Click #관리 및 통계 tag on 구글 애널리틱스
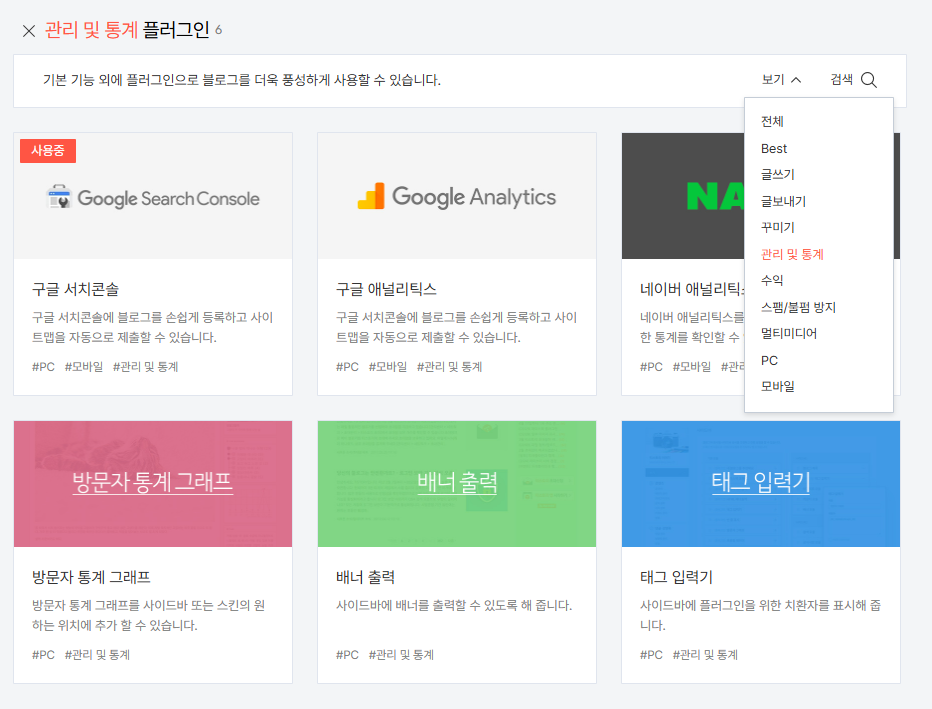The height and width of the screenshot is (709, 932). click(449, 367)
